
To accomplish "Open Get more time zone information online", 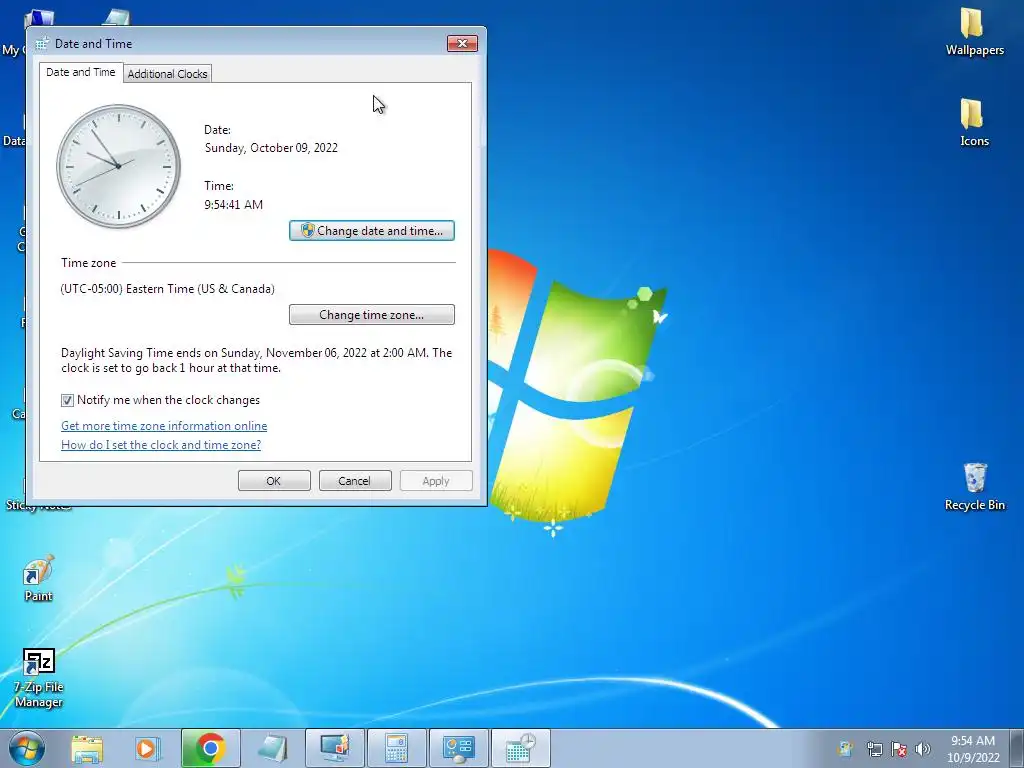I will [x=164, y=426].
